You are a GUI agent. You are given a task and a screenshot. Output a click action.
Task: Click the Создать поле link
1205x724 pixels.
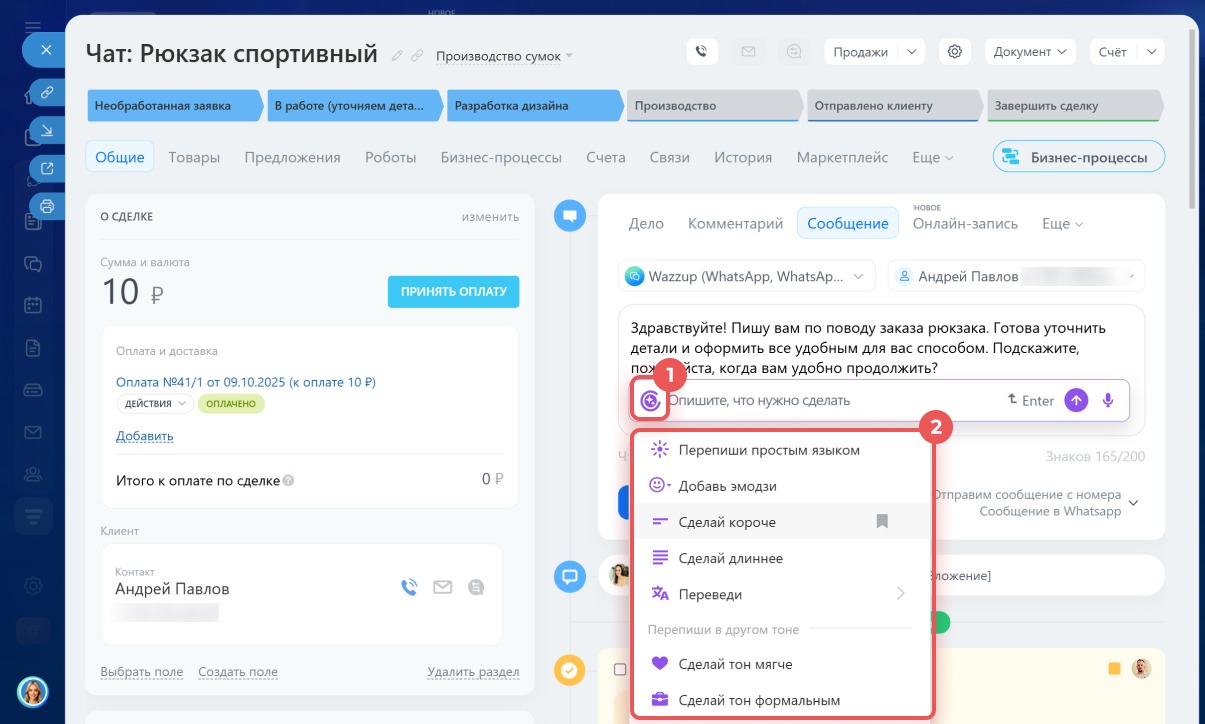point(238,672)
